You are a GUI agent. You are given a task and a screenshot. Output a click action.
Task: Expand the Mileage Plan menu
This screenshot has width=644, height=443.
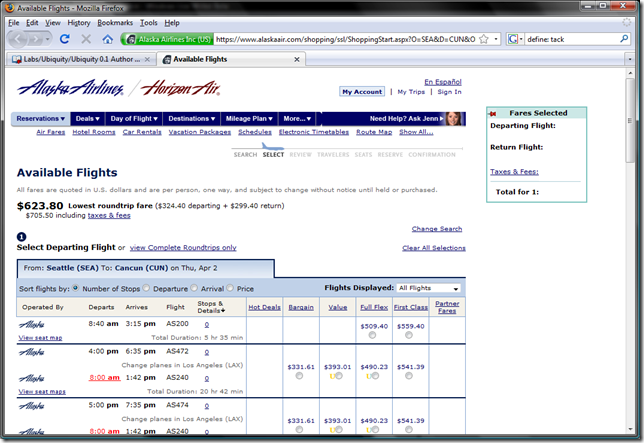(x=249, y=119)
